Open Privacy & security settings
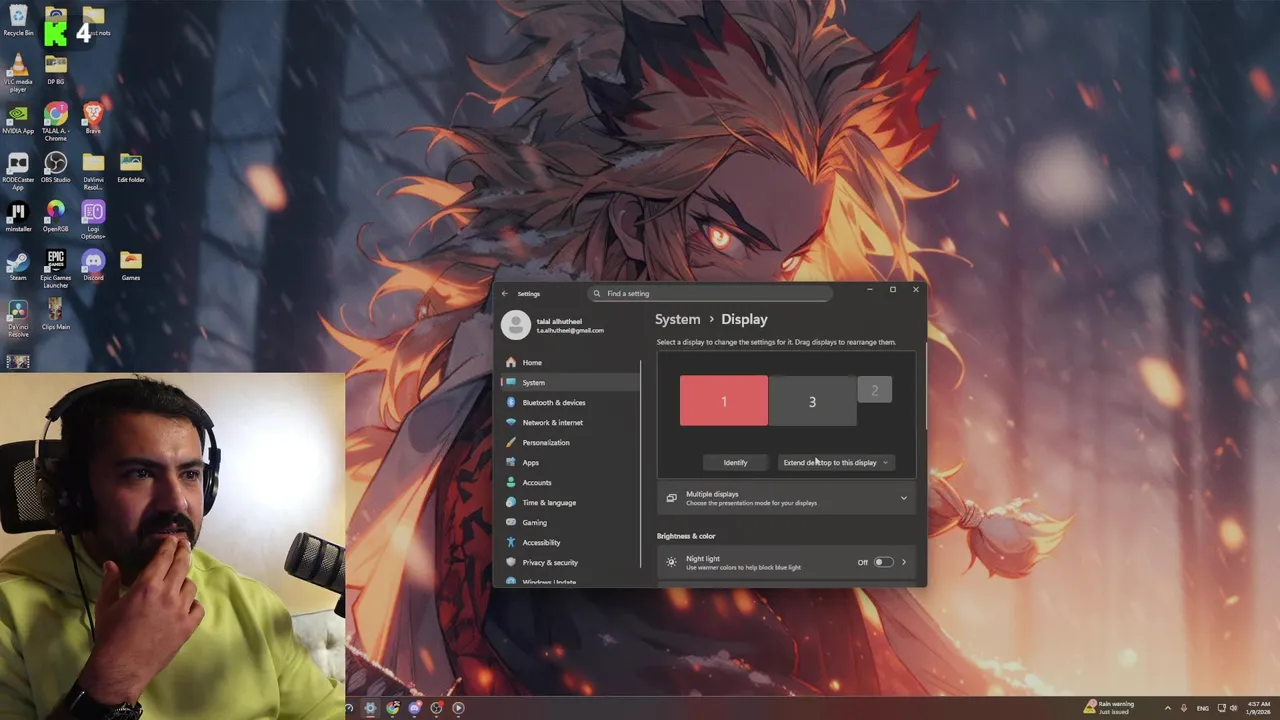 tap(571, 562)
